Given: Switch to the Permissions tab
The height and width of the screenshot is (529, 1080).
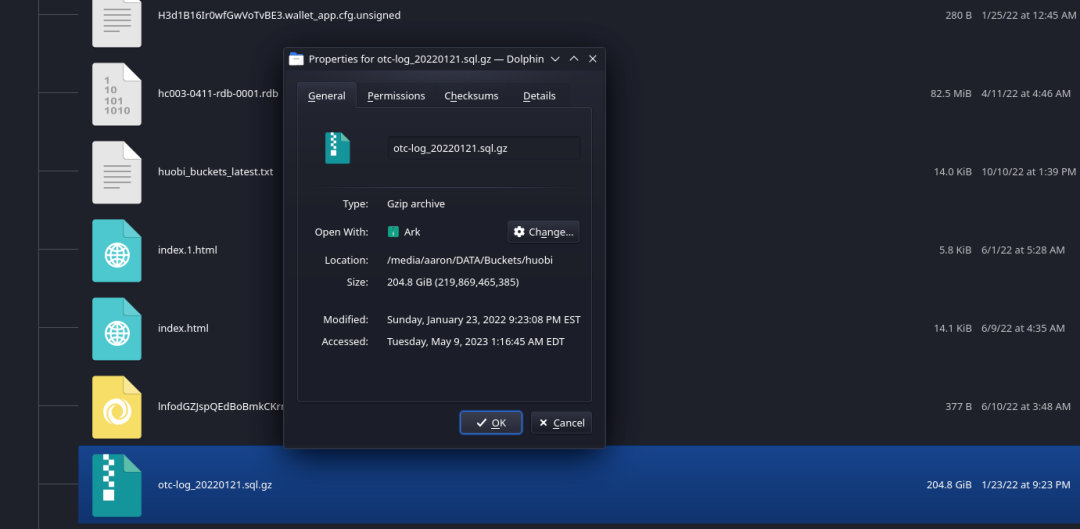Looking at the screenshot, I should point(396,96).
